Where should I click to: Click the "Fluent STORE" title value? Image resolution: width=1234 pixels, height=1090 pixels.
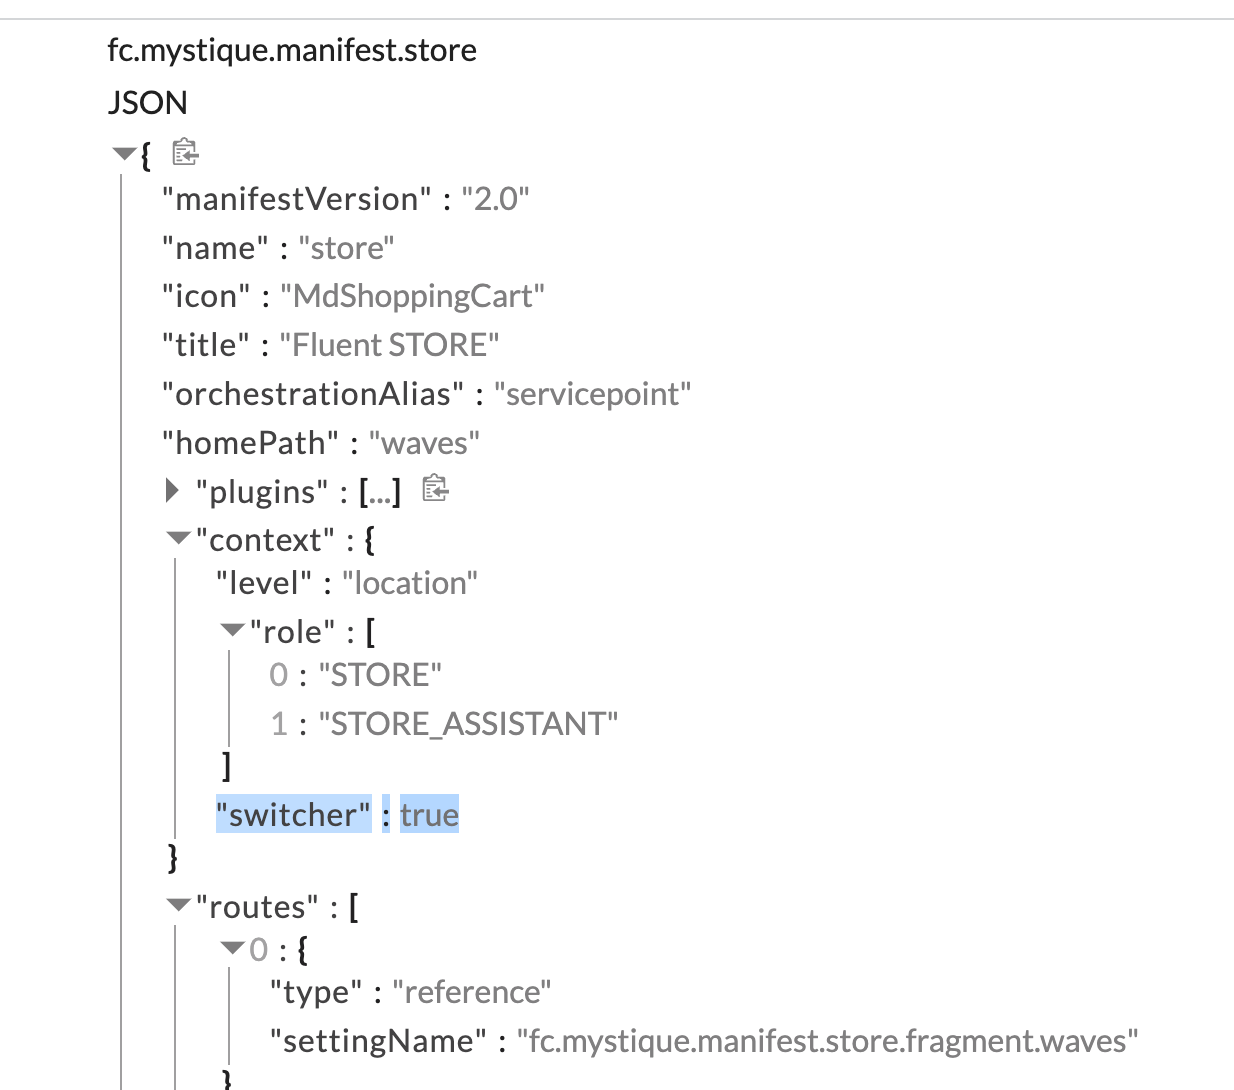click(x=389, y=345)
